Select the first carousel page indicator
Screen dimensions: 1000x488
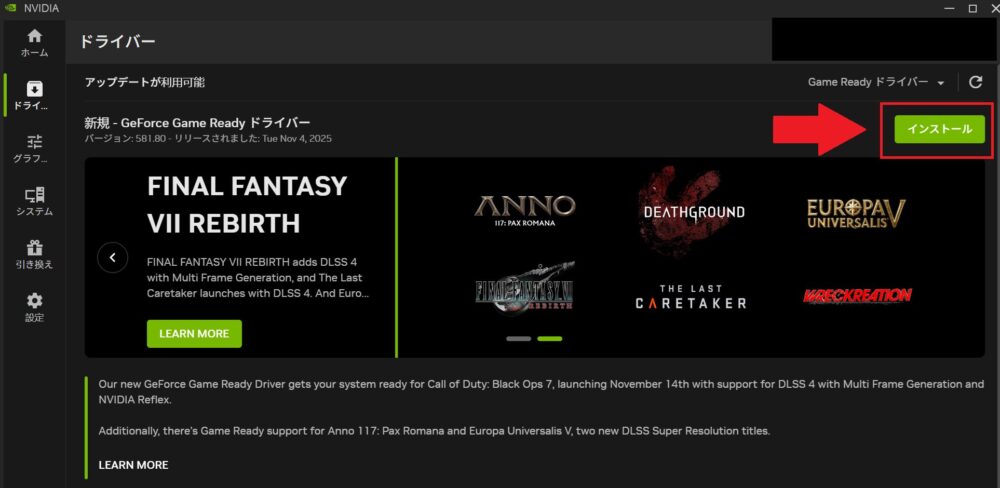518,339
